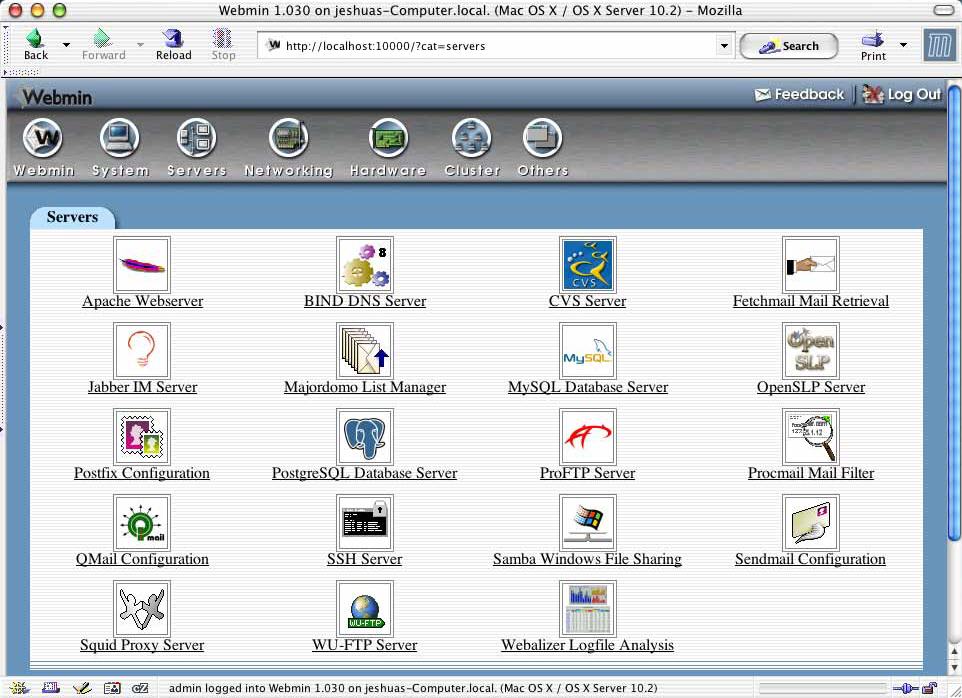Click the Log Out link
This screenshot has width=962, height=698.
pyautogui.click(x=902, y=94)
